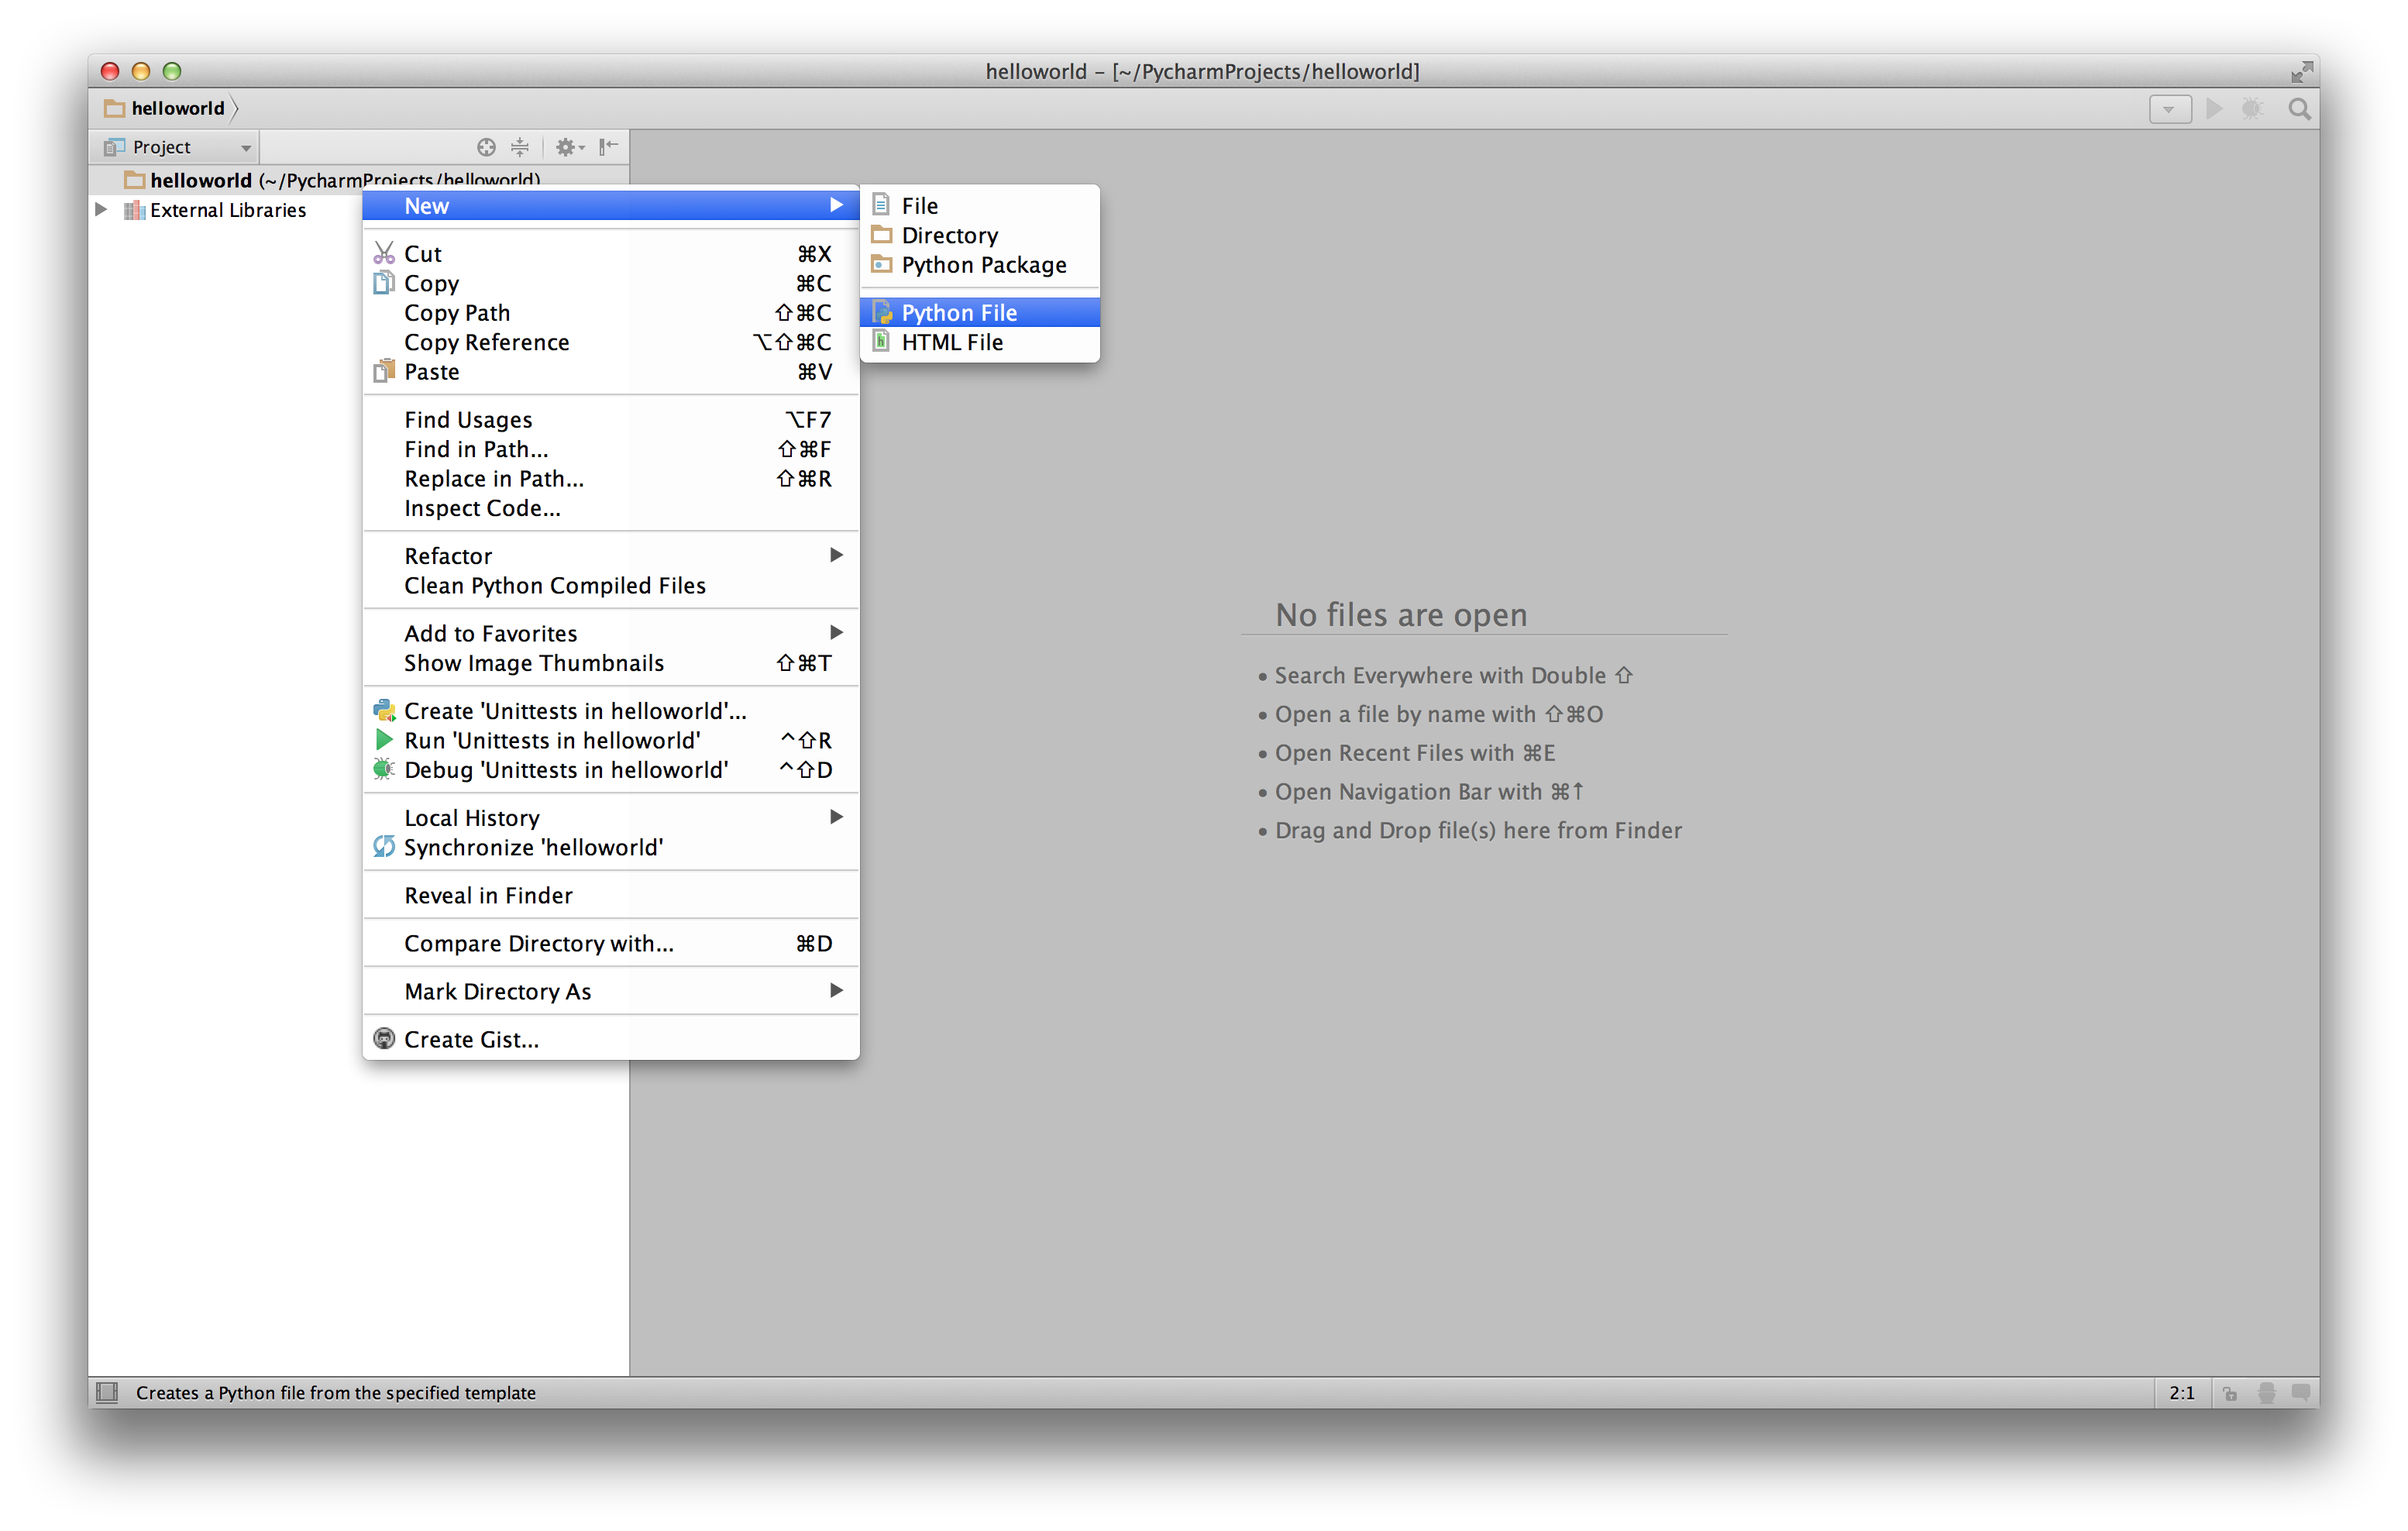Choose Python Package in the submenu
Viewport: 2408px width, 1531px height.
983,265
